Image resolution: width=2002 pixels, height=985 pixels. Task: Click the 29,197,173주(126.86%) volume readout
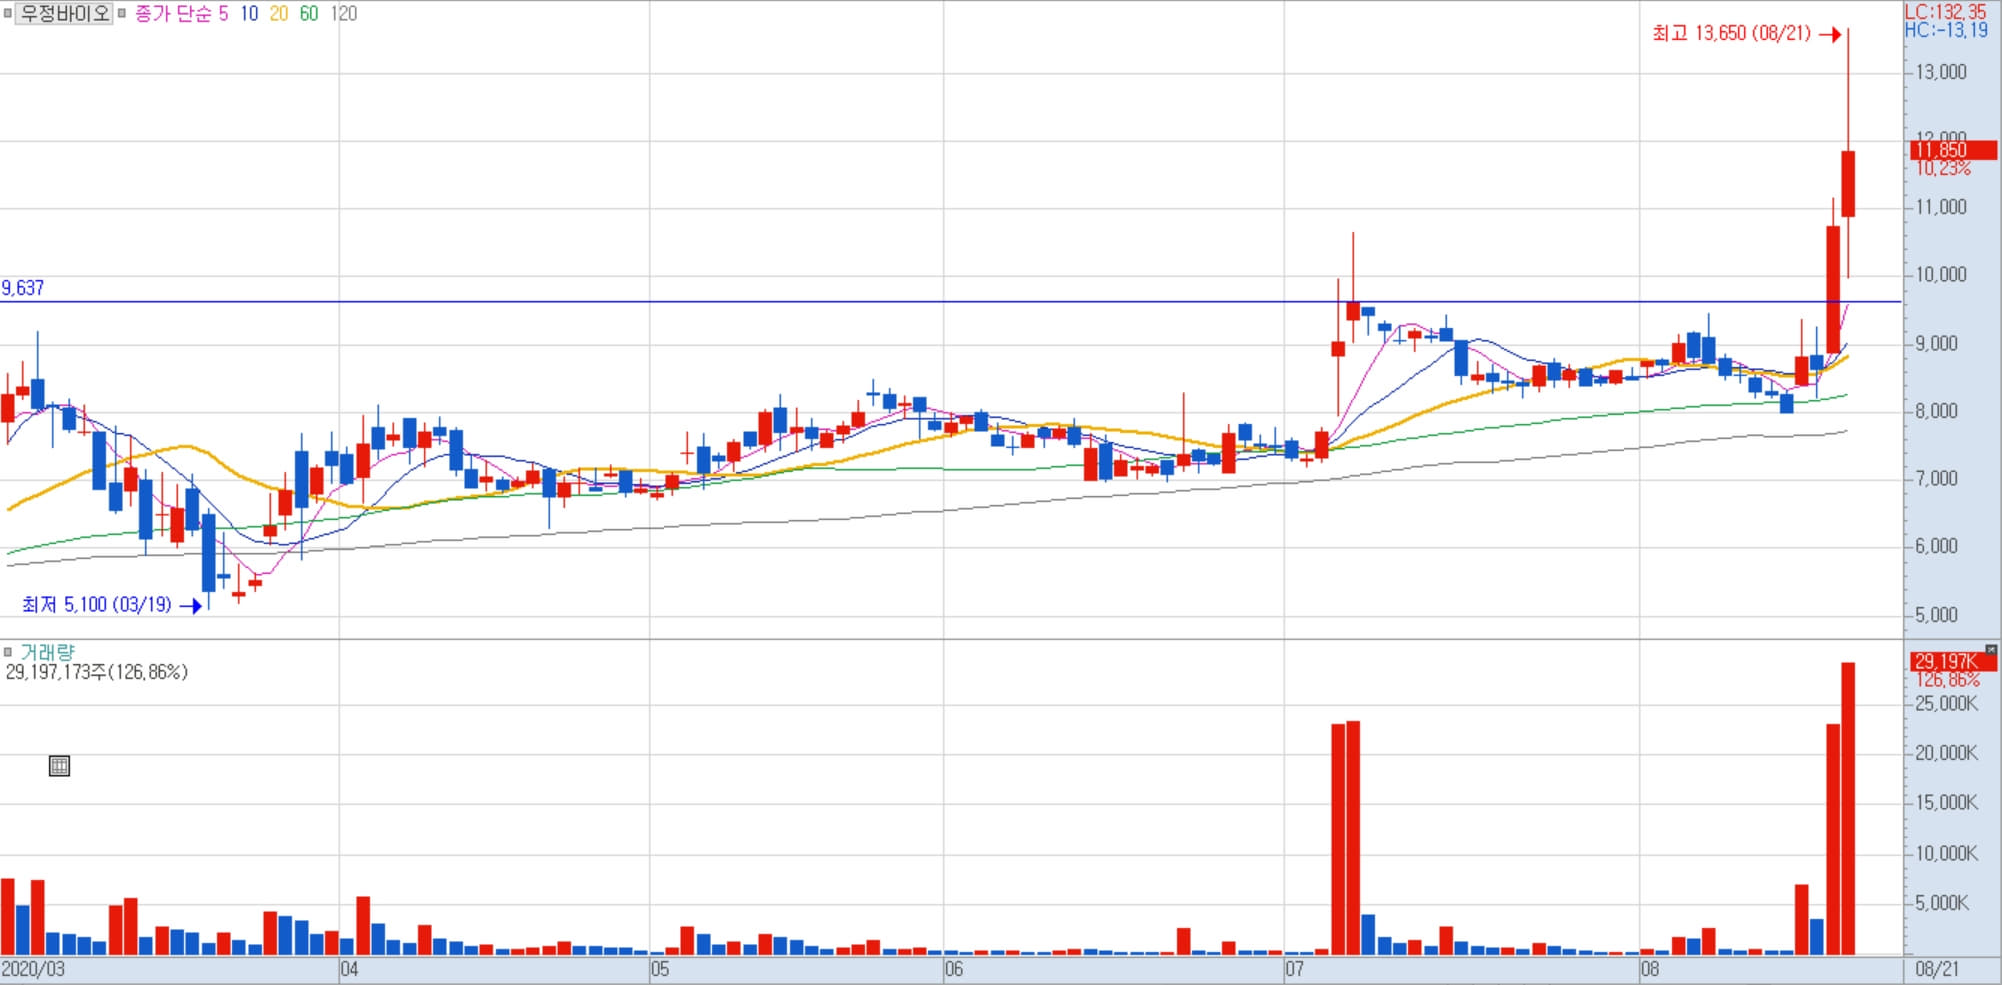click(97, 672)
